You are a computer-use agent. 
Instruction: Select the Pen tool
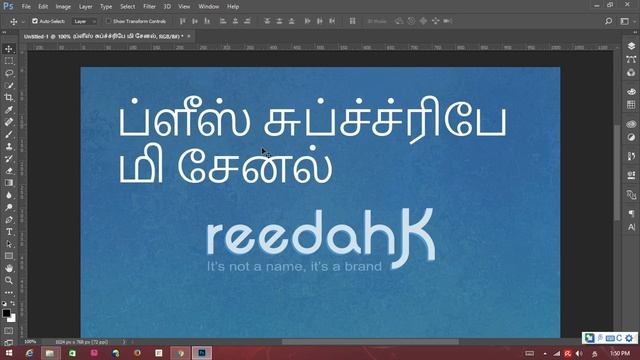click(x=9, y=220)
